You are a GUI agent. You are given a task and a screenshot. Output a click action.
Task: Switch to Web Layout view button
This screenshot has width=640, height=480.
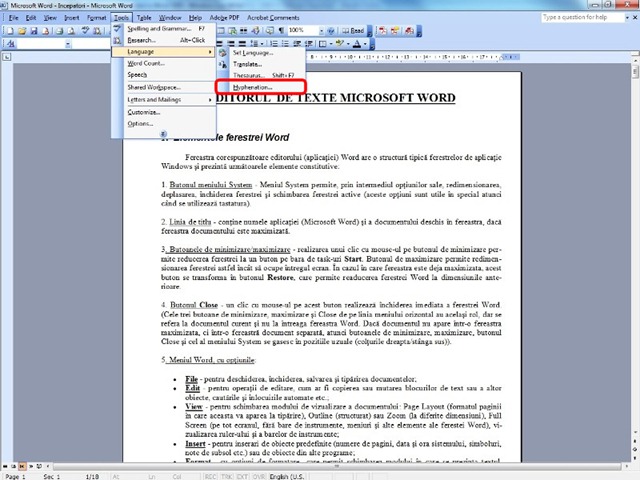13,466
